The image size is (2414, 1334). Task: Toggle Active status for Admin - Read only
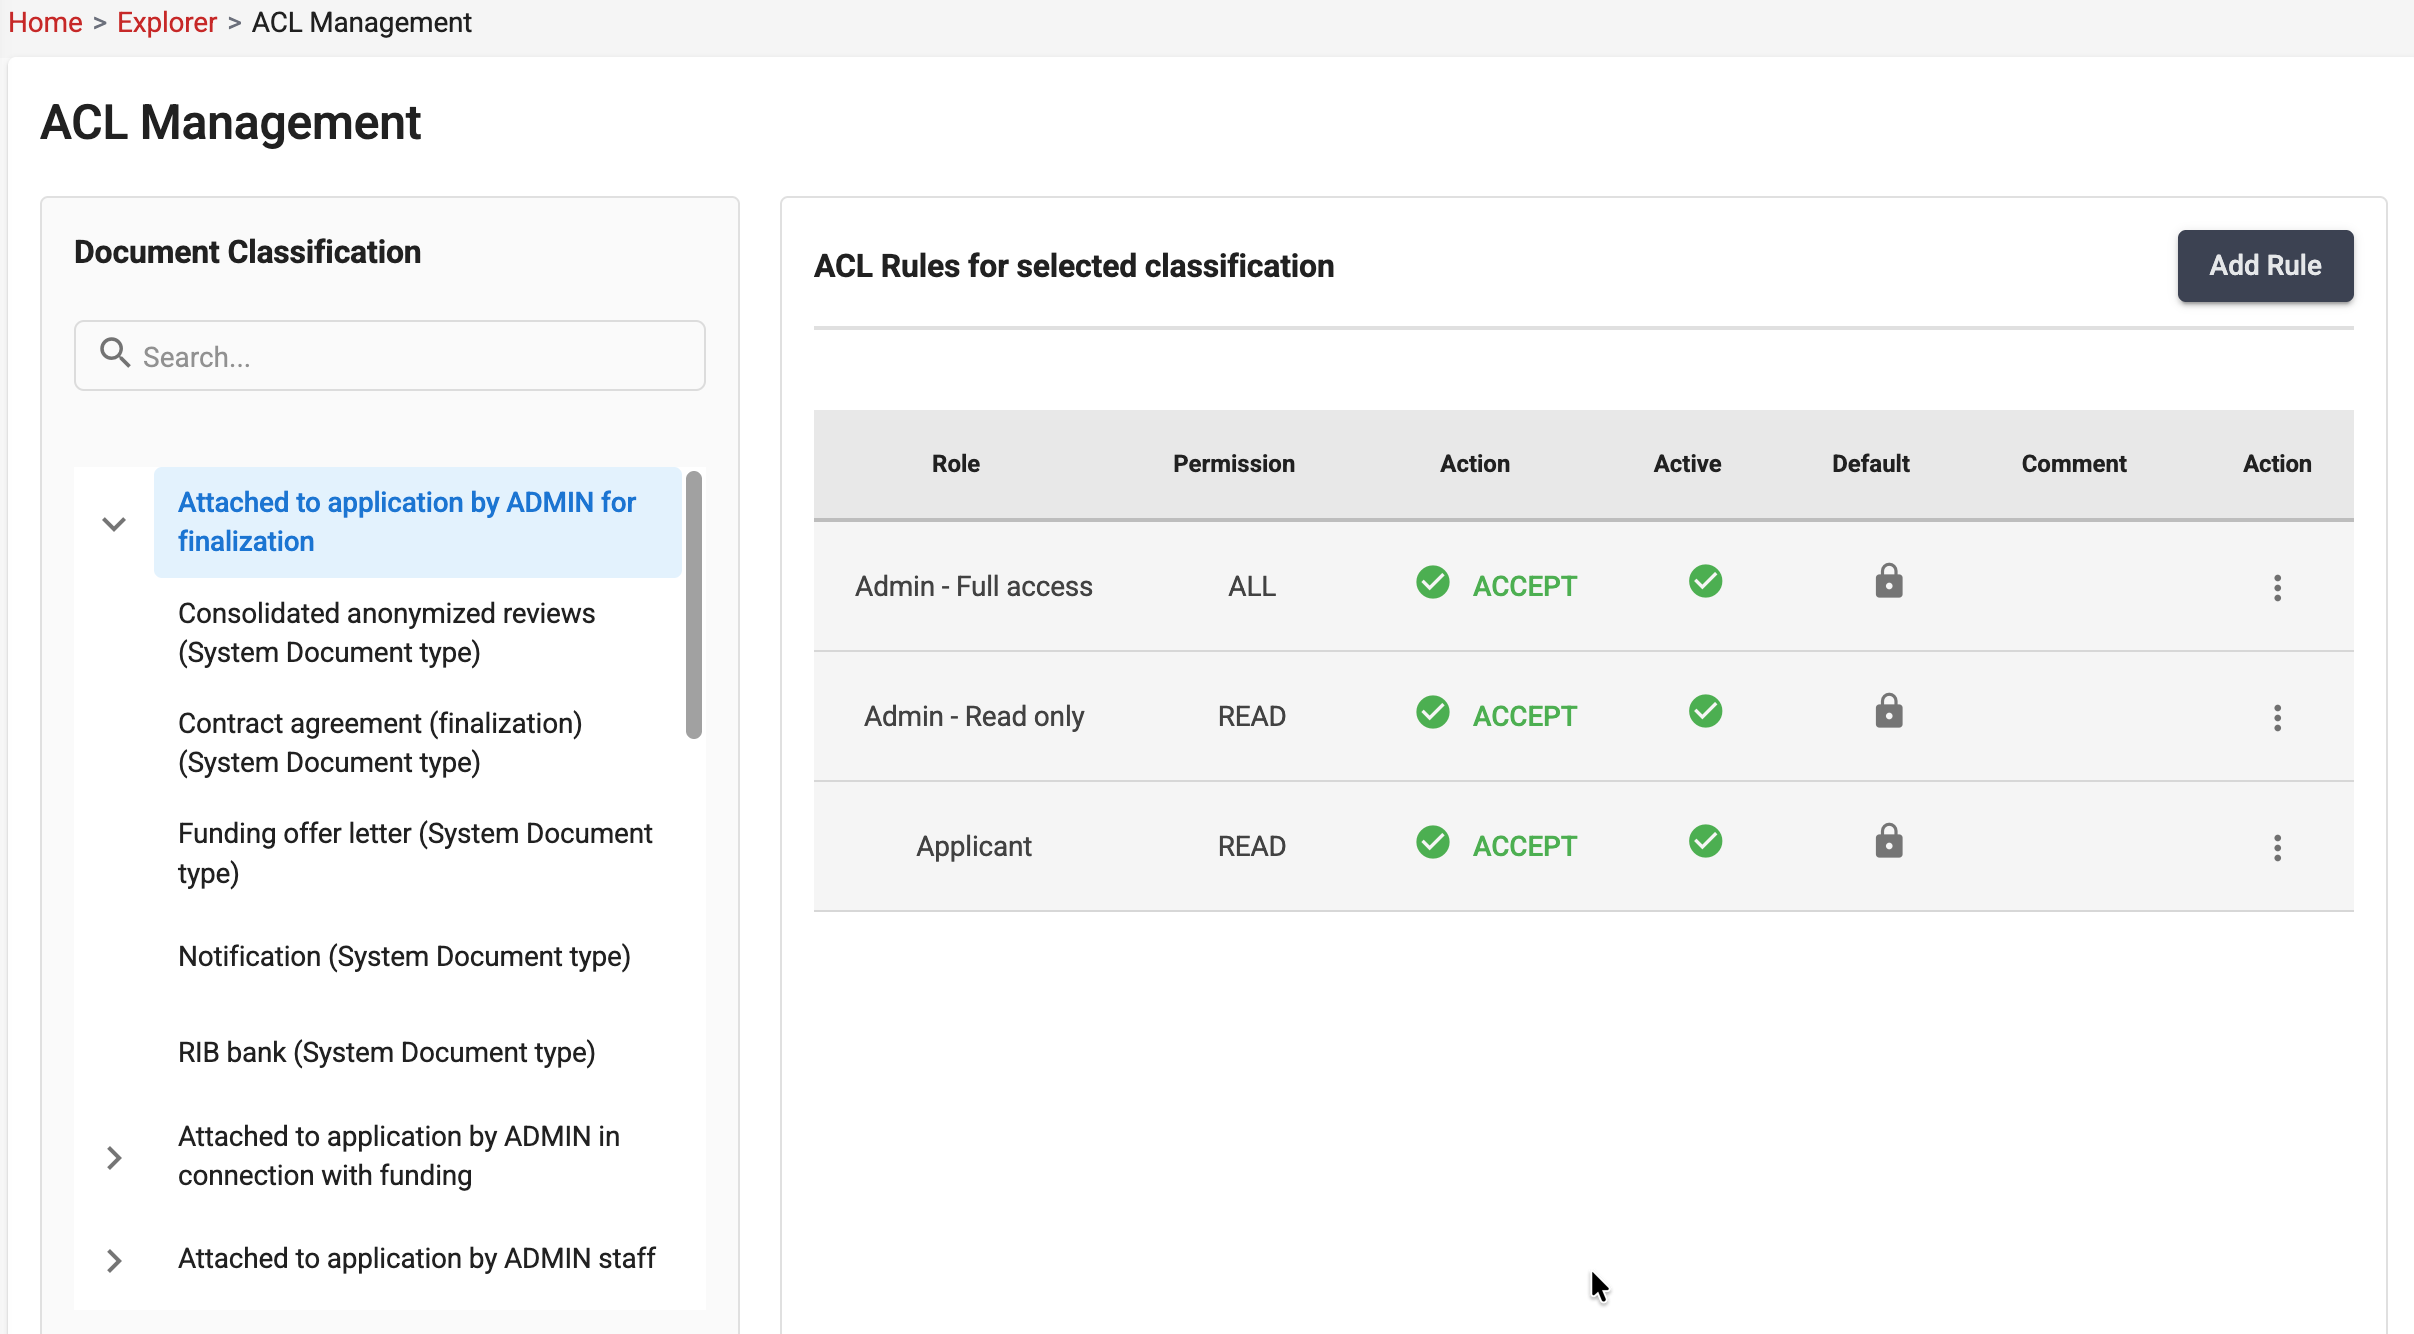(x=1705, y=711)
